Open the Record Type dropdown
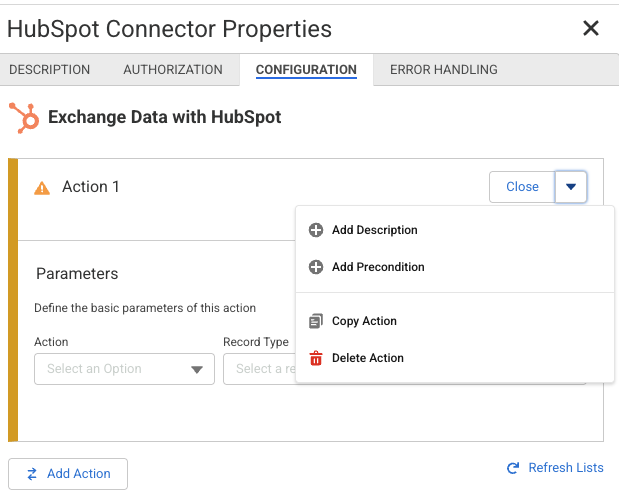Screen dimensions: 619x494 [x=258, y=369]
